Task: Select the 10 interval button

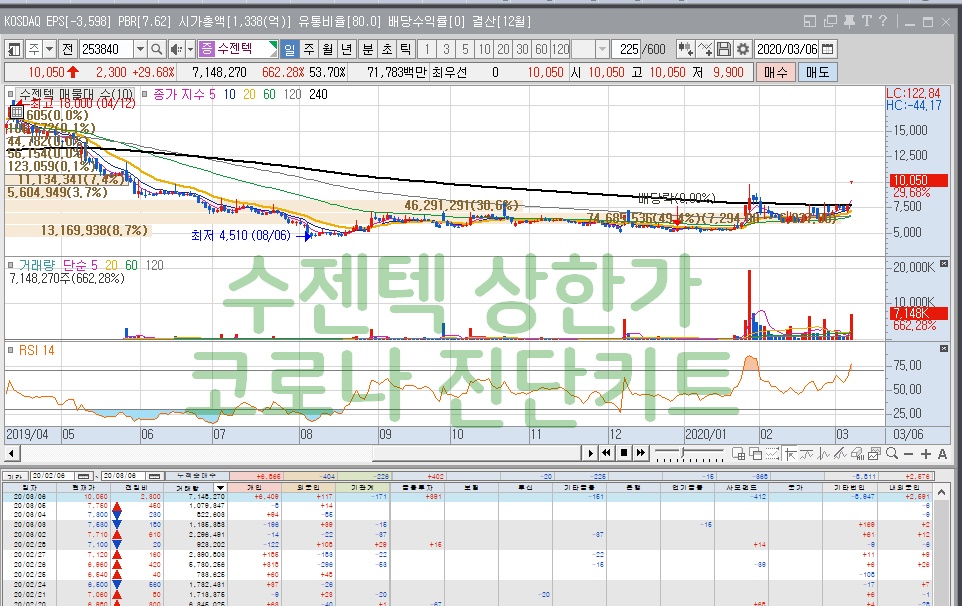Action: point(485,49)
